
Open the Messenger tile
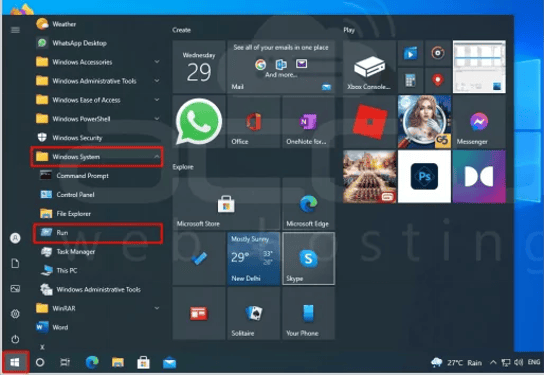(479, 122)
